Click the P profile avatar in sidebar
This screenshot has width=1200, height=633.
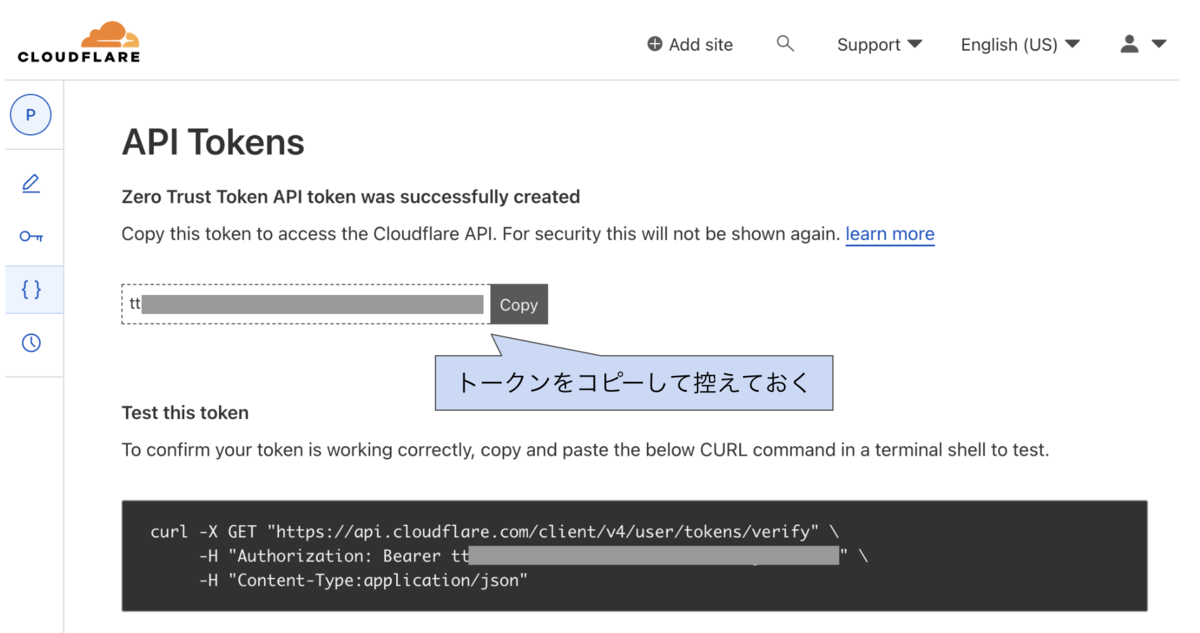31,115
